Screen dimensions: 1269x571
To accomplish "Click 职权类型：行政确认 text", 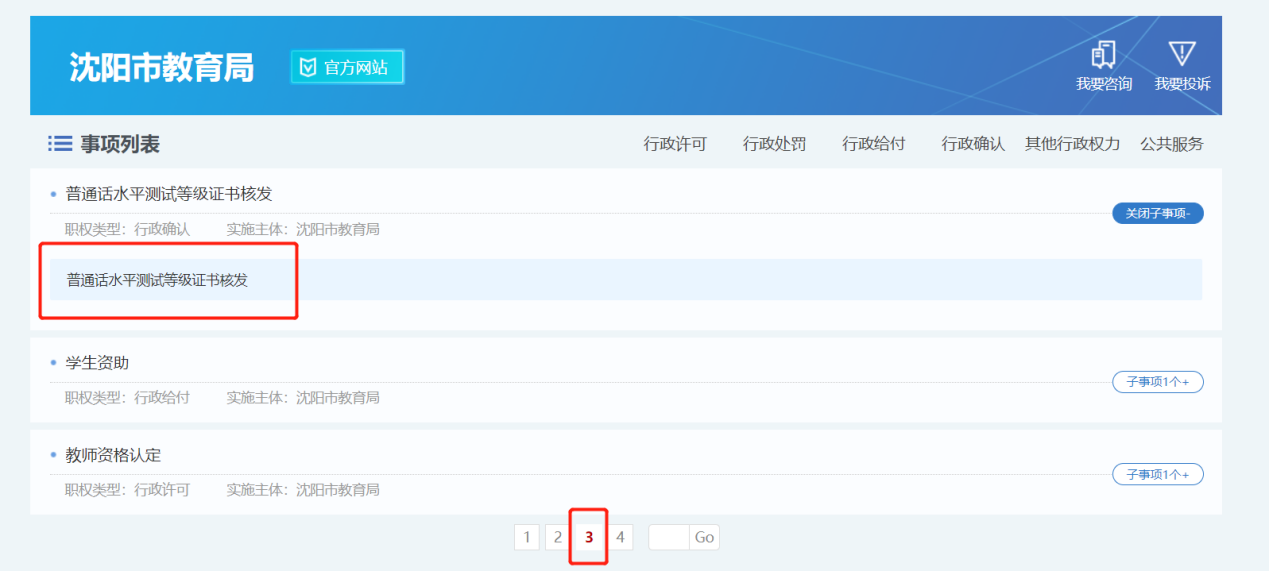I will pyautogui.click(x=127, y=230).
